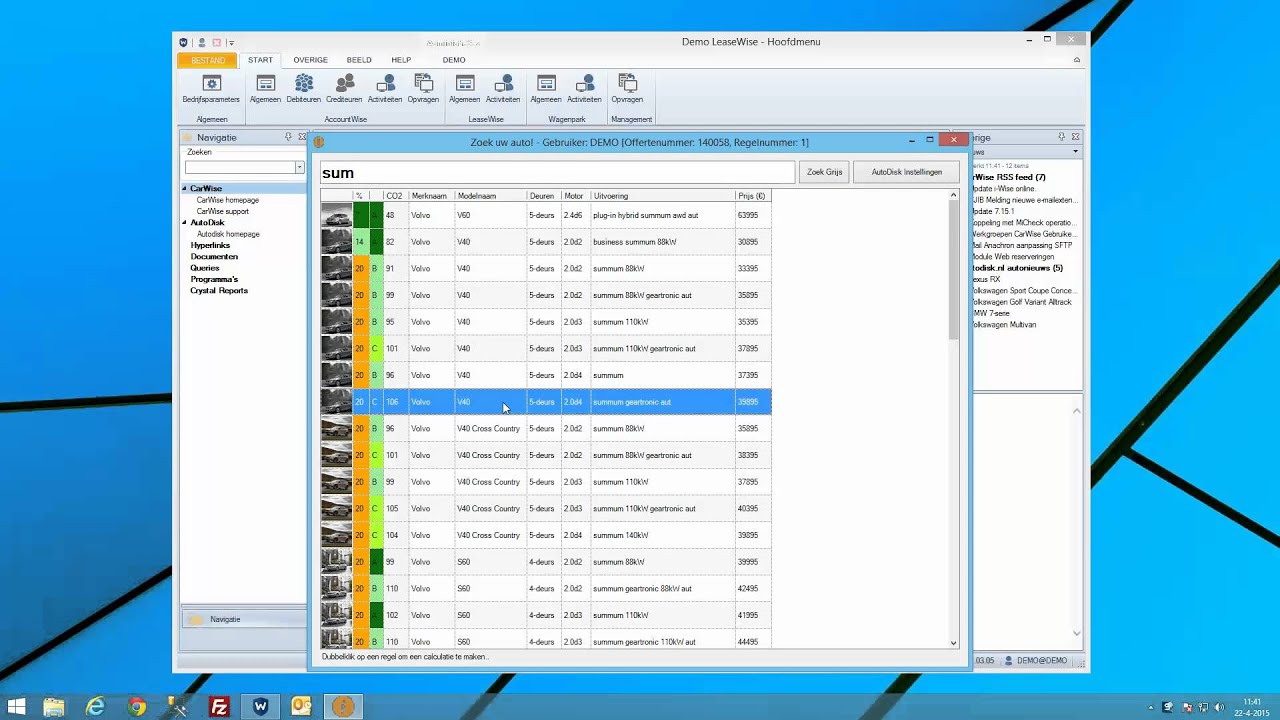Sort by the Modelnaam column header

(491, 196)
